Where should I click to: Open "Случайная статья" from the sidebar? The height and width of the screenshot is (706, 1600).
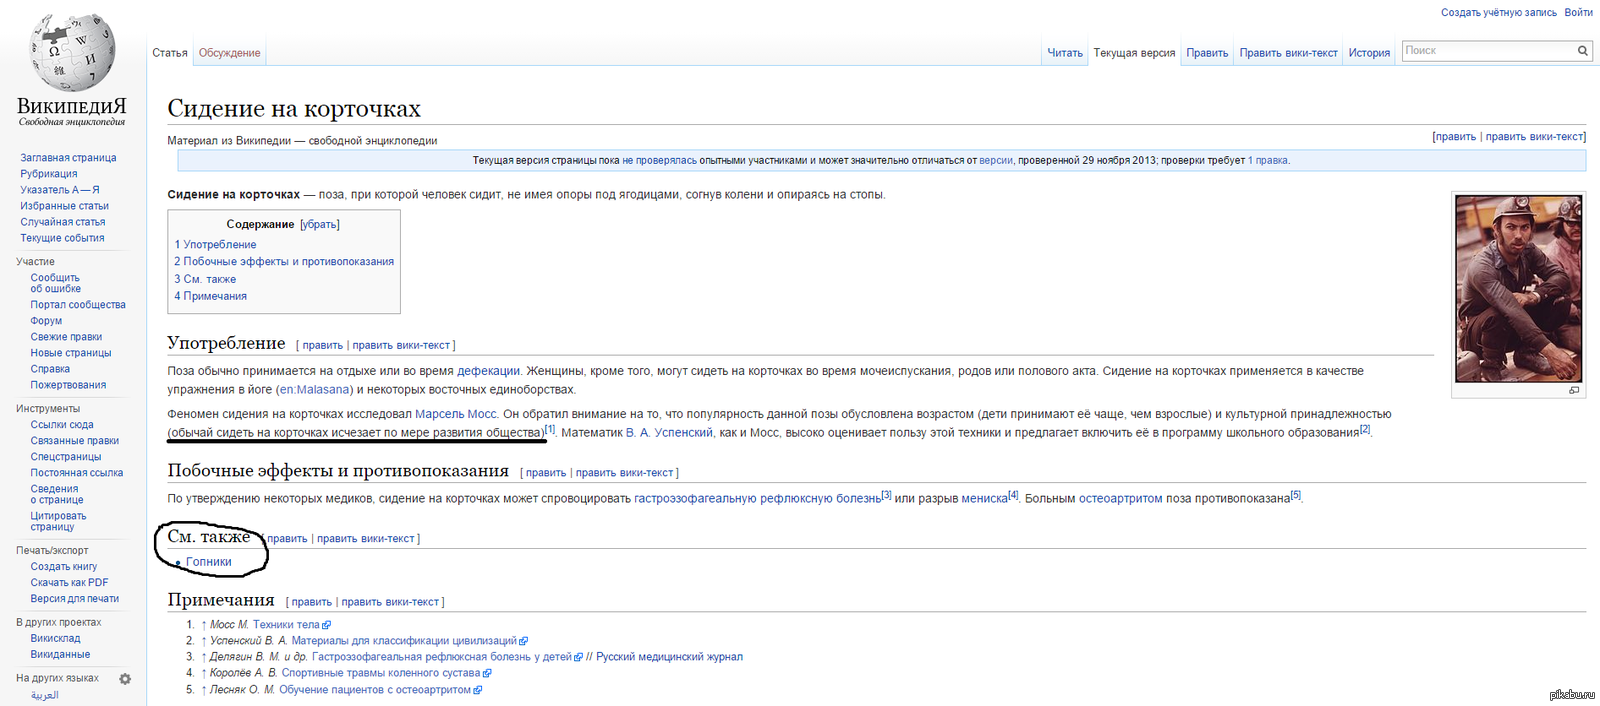click(x=62, y=222)
